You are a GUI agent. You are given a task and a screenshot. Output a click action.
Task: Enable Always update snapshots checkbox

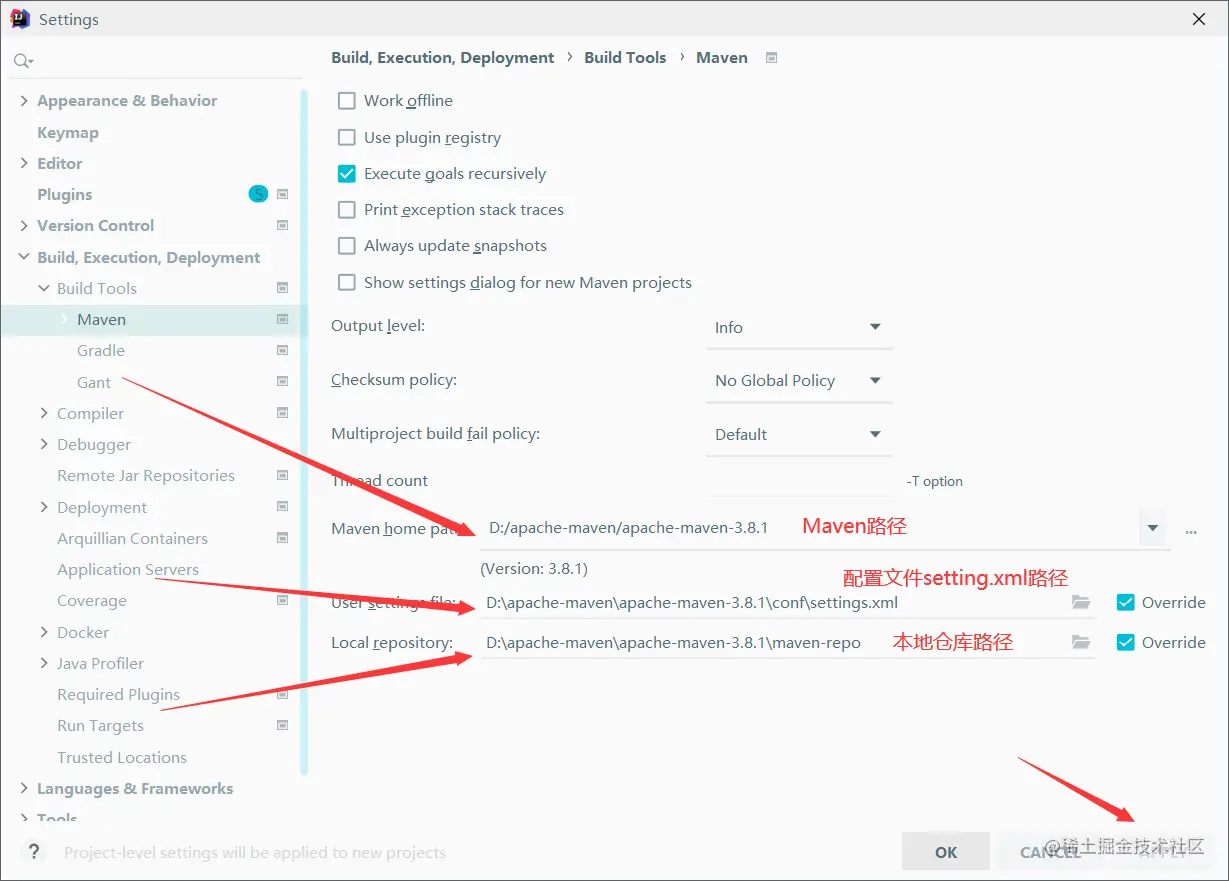(x=347, y=245)
